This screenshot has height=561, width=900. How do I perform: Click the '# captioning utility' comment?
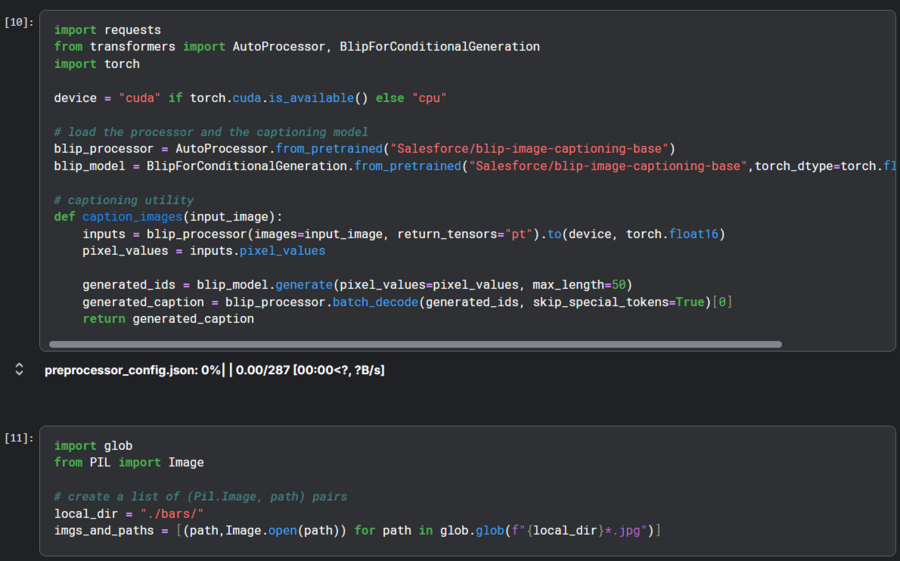tap(124, 200)
